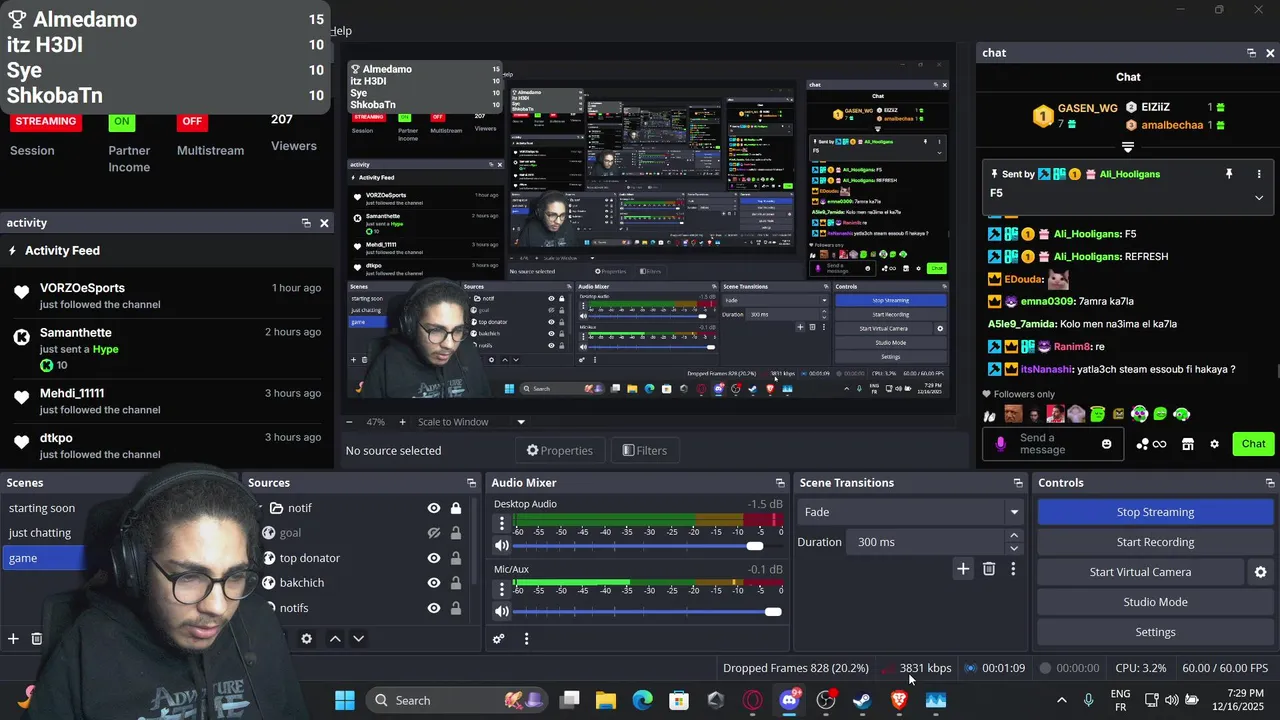Show hidden system tray icons chevron
Screen dimensions: 1280x720
point(1061,700)
